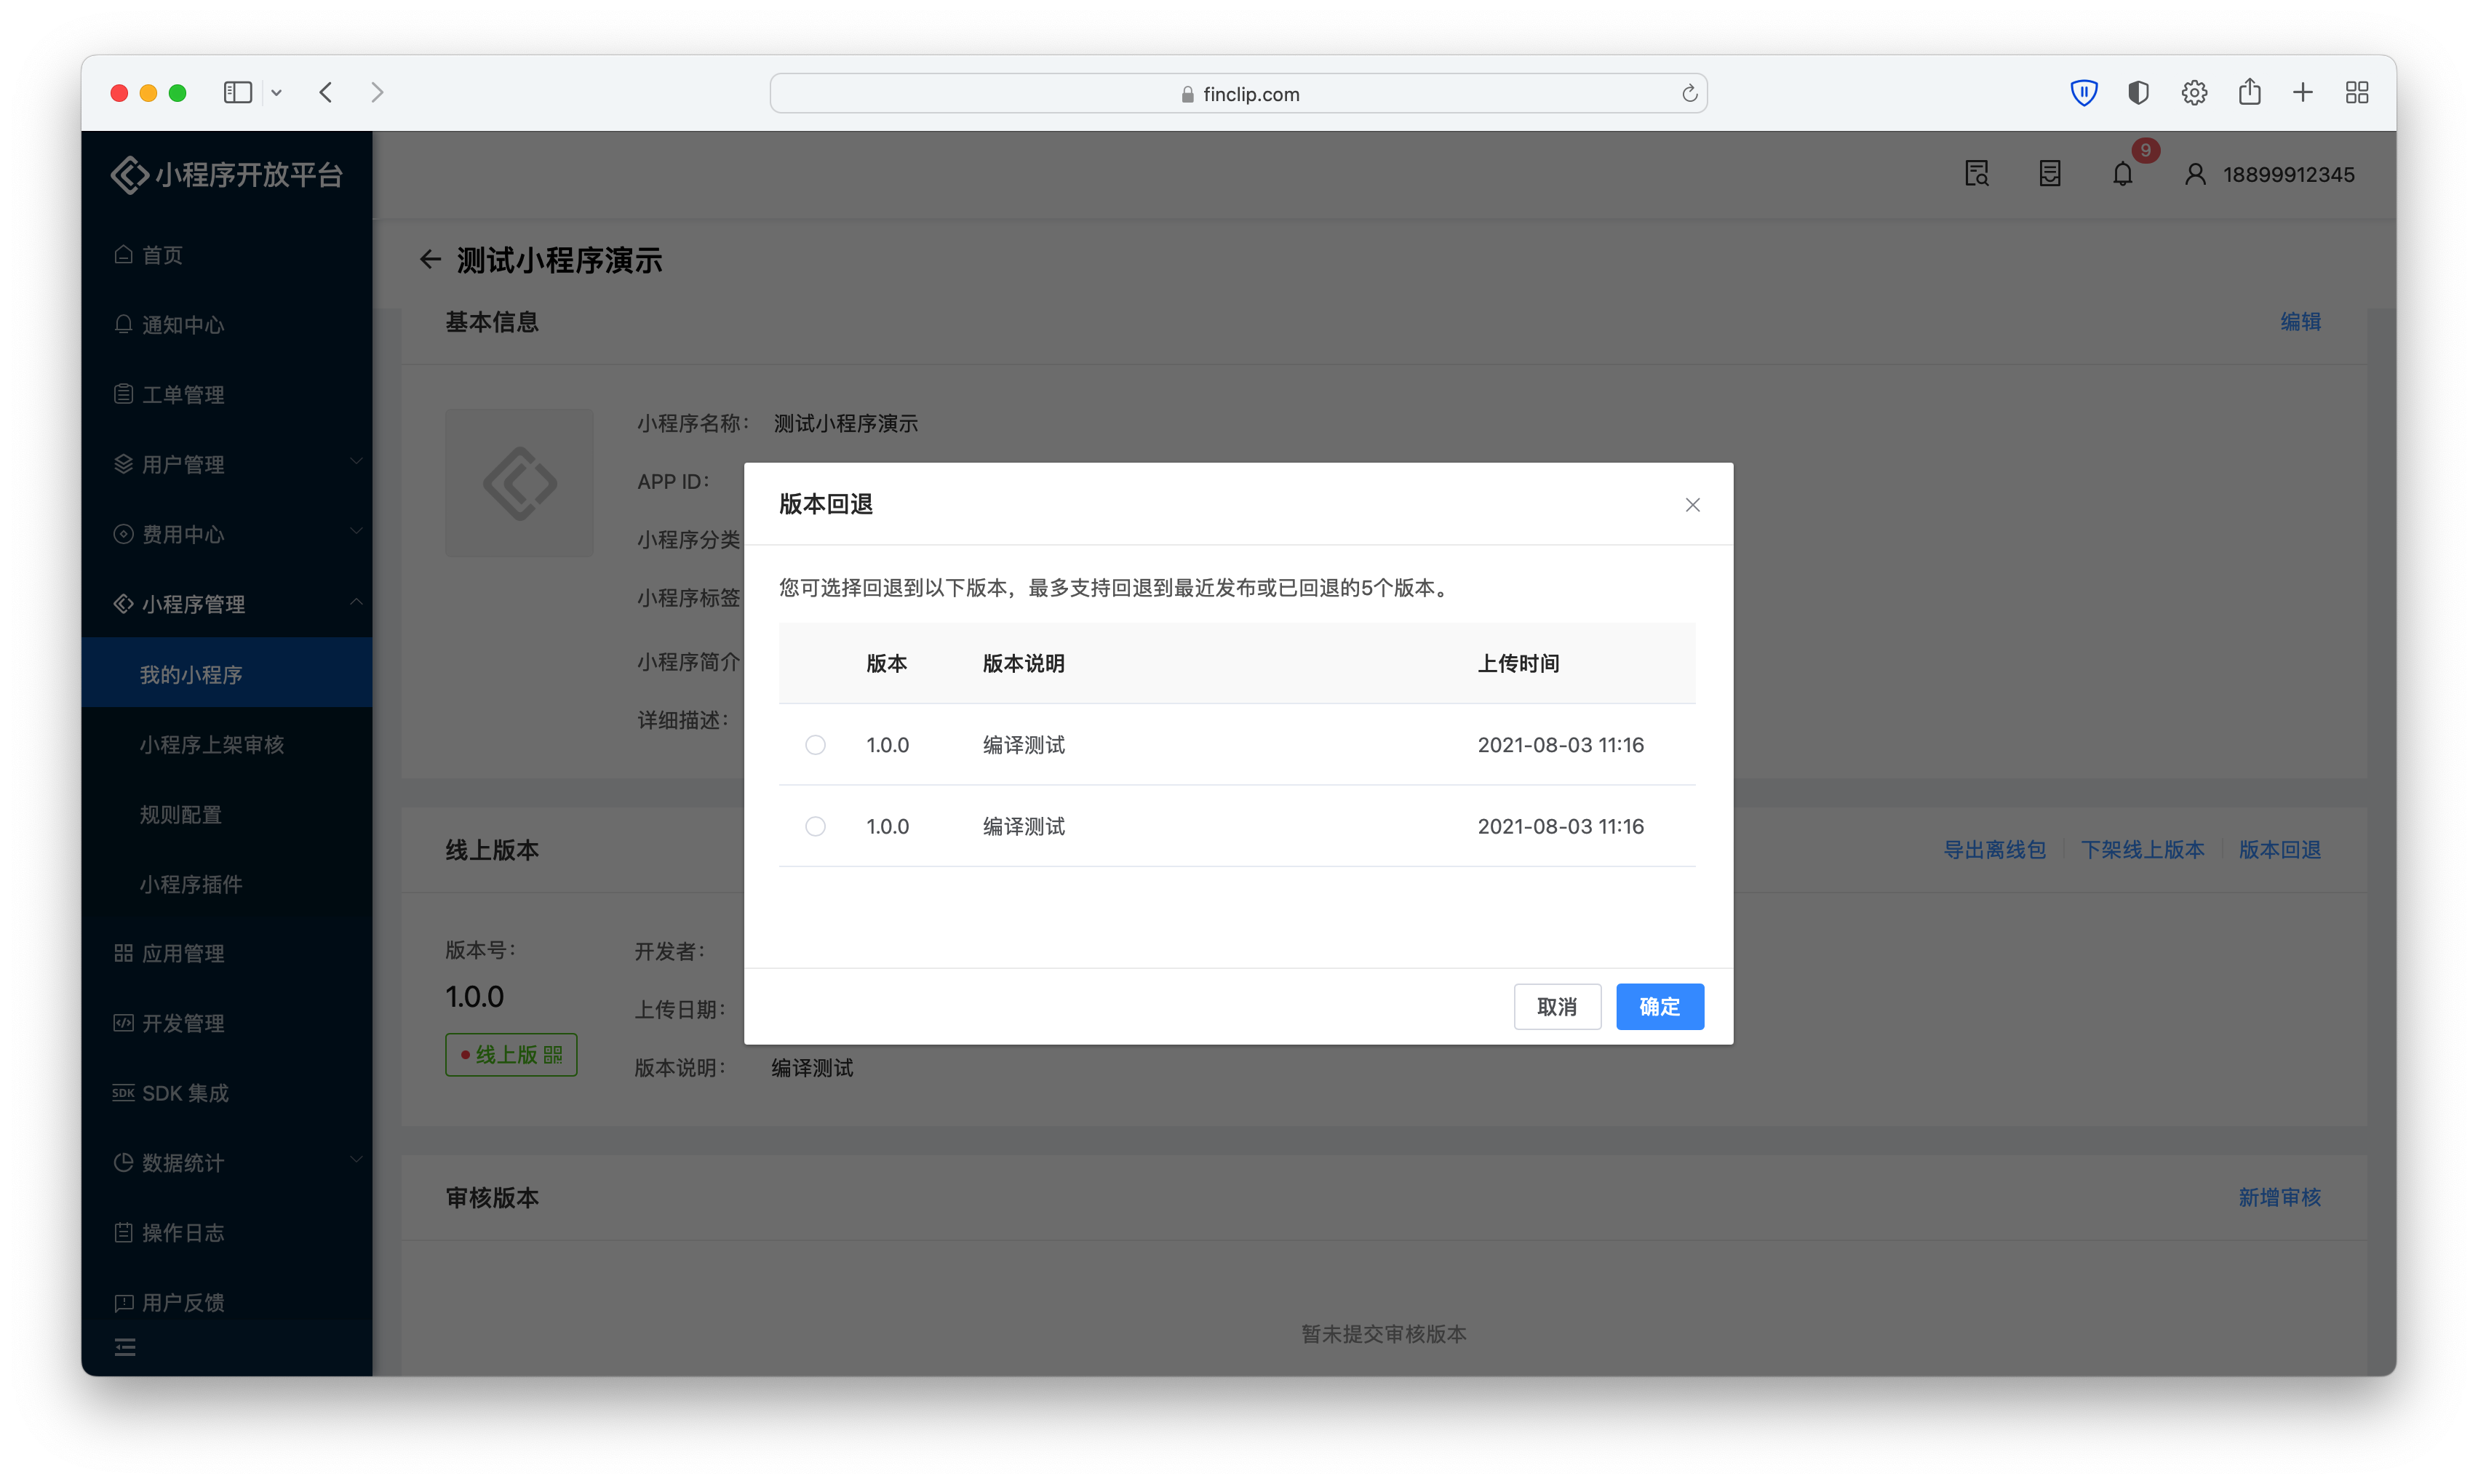
Task: Click the 上传时间 column header
Action: click(1518, 663)
